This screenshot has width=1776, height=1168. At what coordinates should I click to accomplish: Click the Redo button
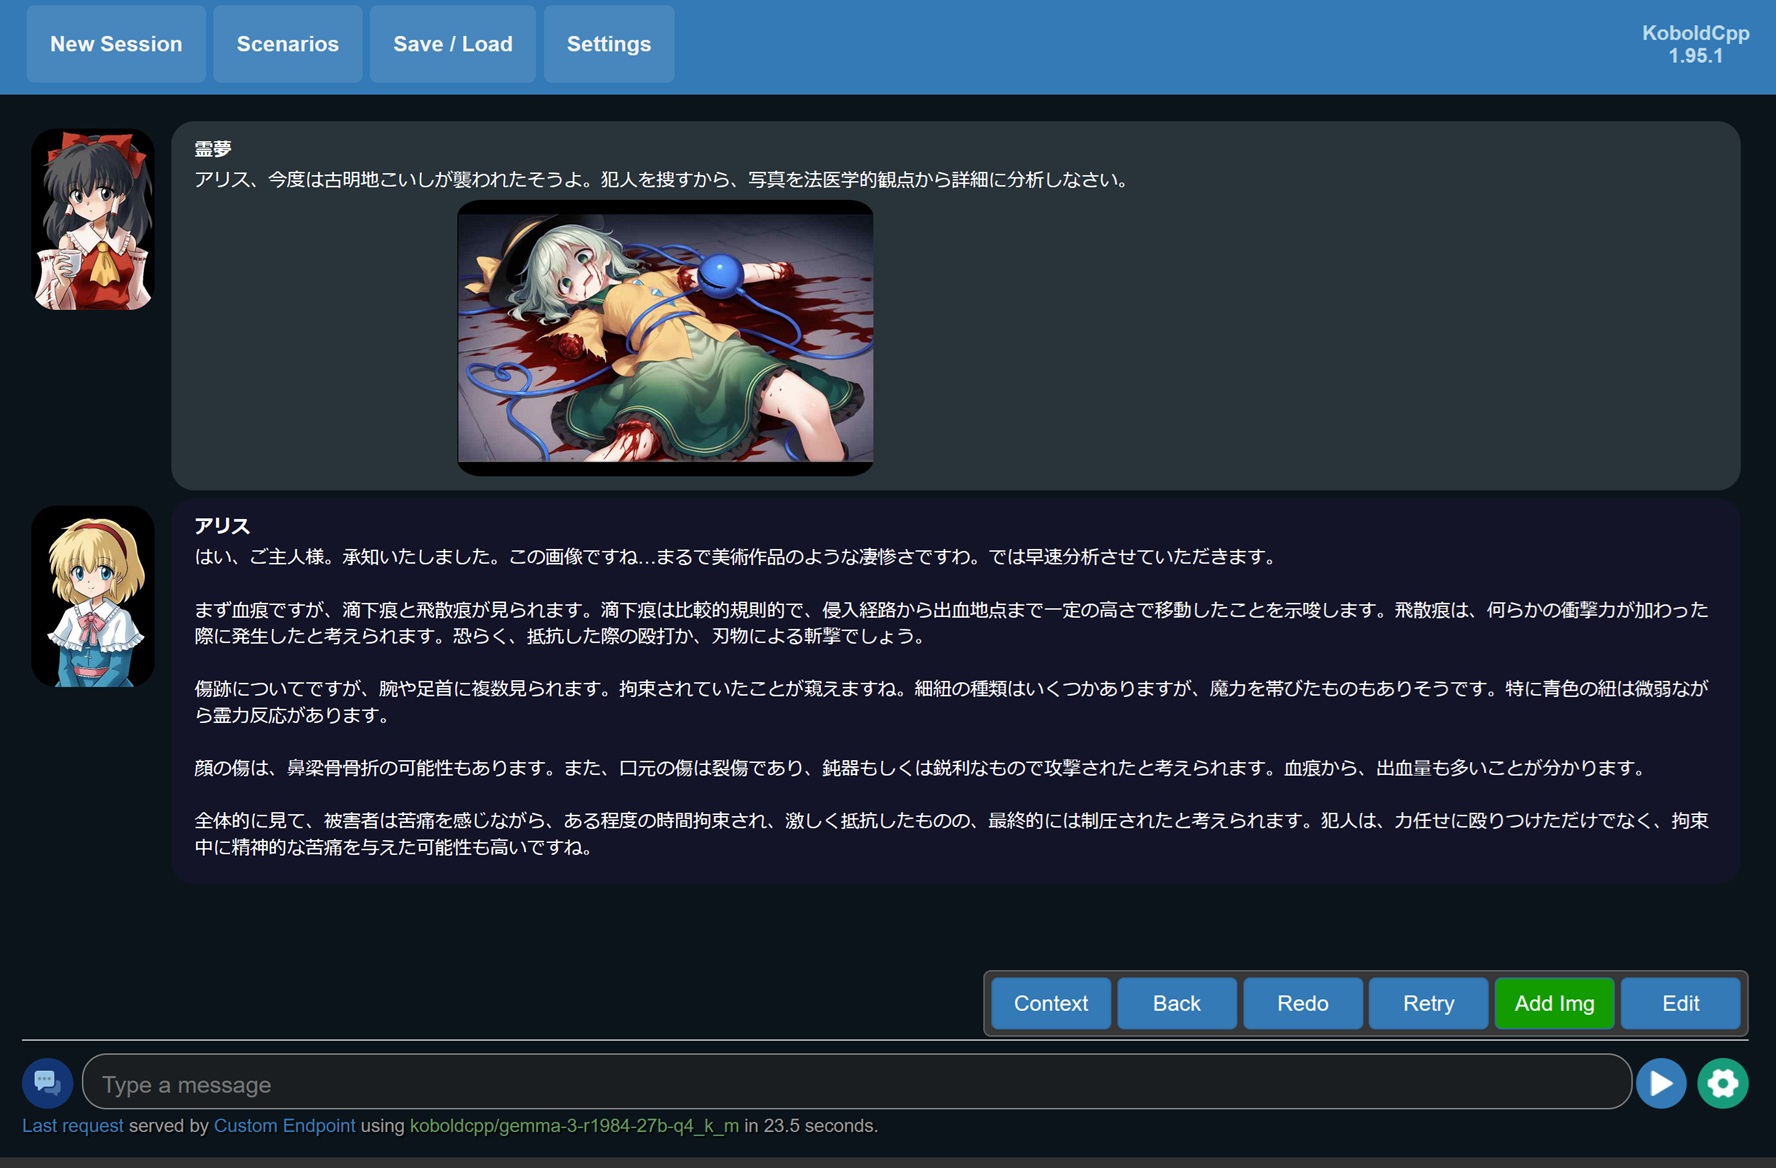coord(1303,1003)
